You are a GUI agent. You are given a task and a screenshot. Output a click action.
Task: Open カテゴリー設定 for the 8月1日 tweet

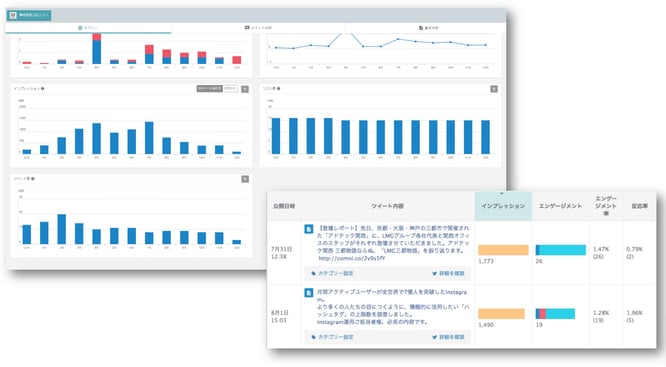pyautogui.click(x=332, y=337)
